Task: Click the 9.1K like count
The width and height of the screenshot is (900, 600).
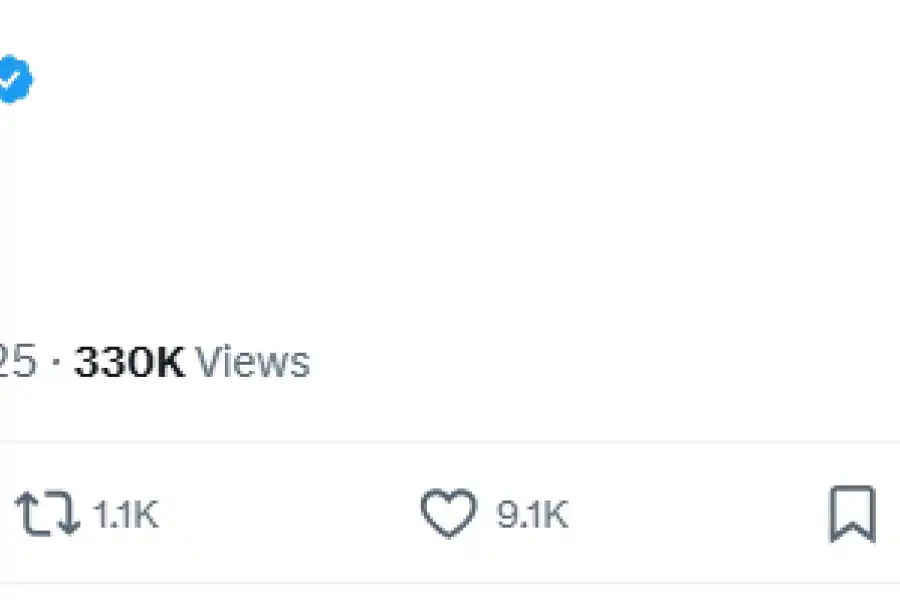Action: coord(532,515)
